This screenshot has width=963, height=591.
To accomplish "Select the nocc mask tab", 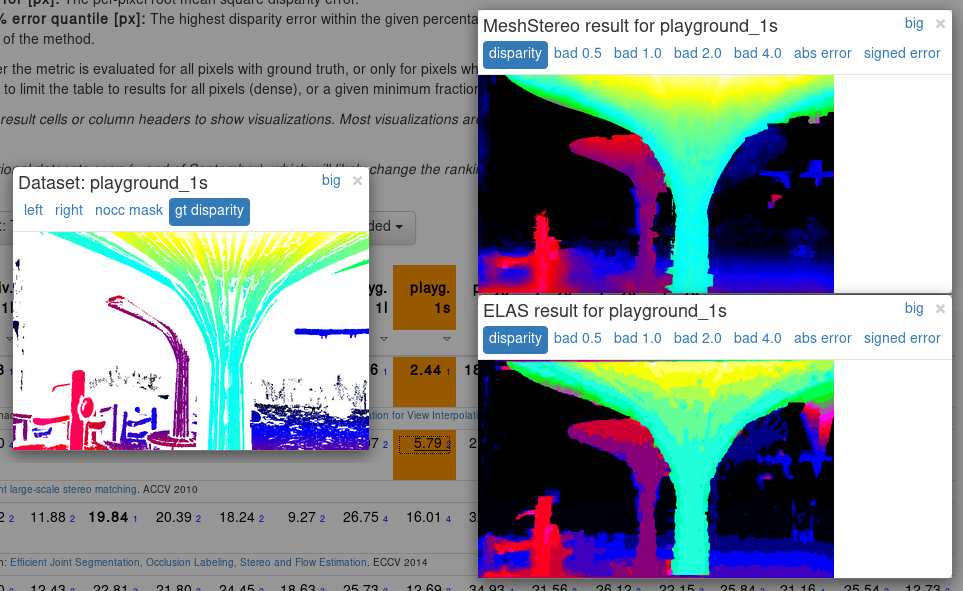I will (x=129, y=210).
